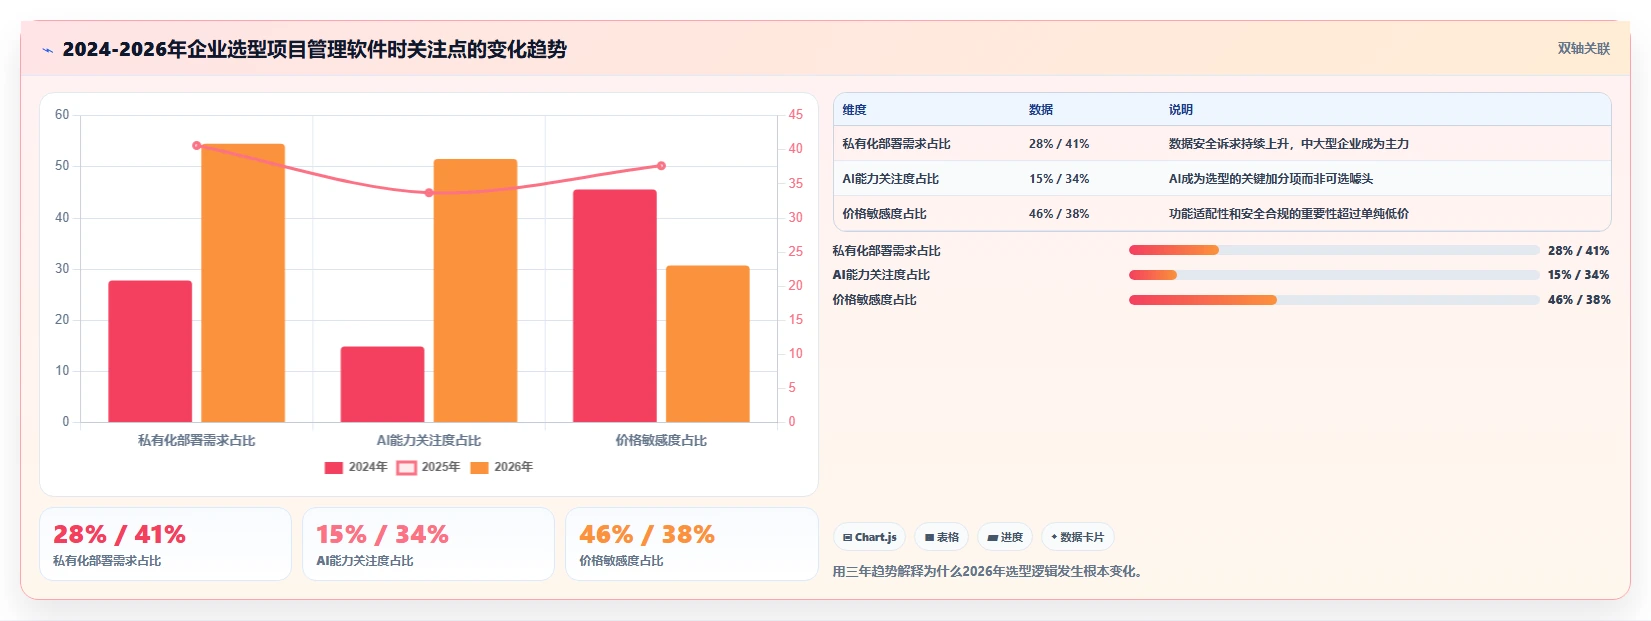Click the 2024 bar for 价格敏感度占比

coord(615,306)
